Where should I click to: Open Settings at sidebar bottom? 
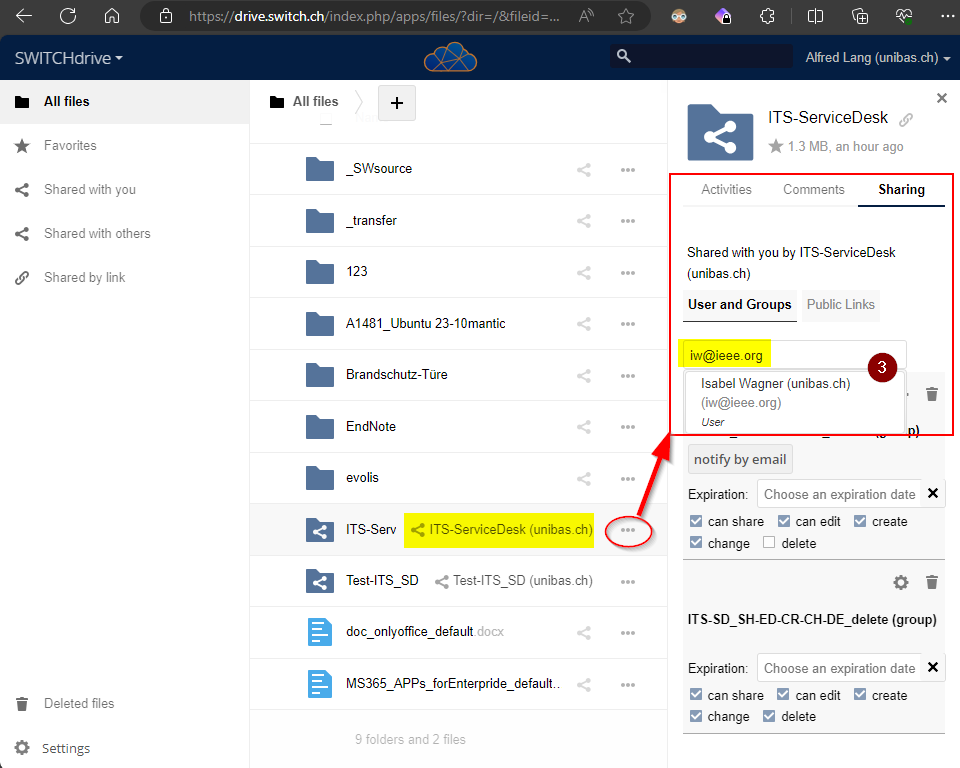tap(124, 748)
